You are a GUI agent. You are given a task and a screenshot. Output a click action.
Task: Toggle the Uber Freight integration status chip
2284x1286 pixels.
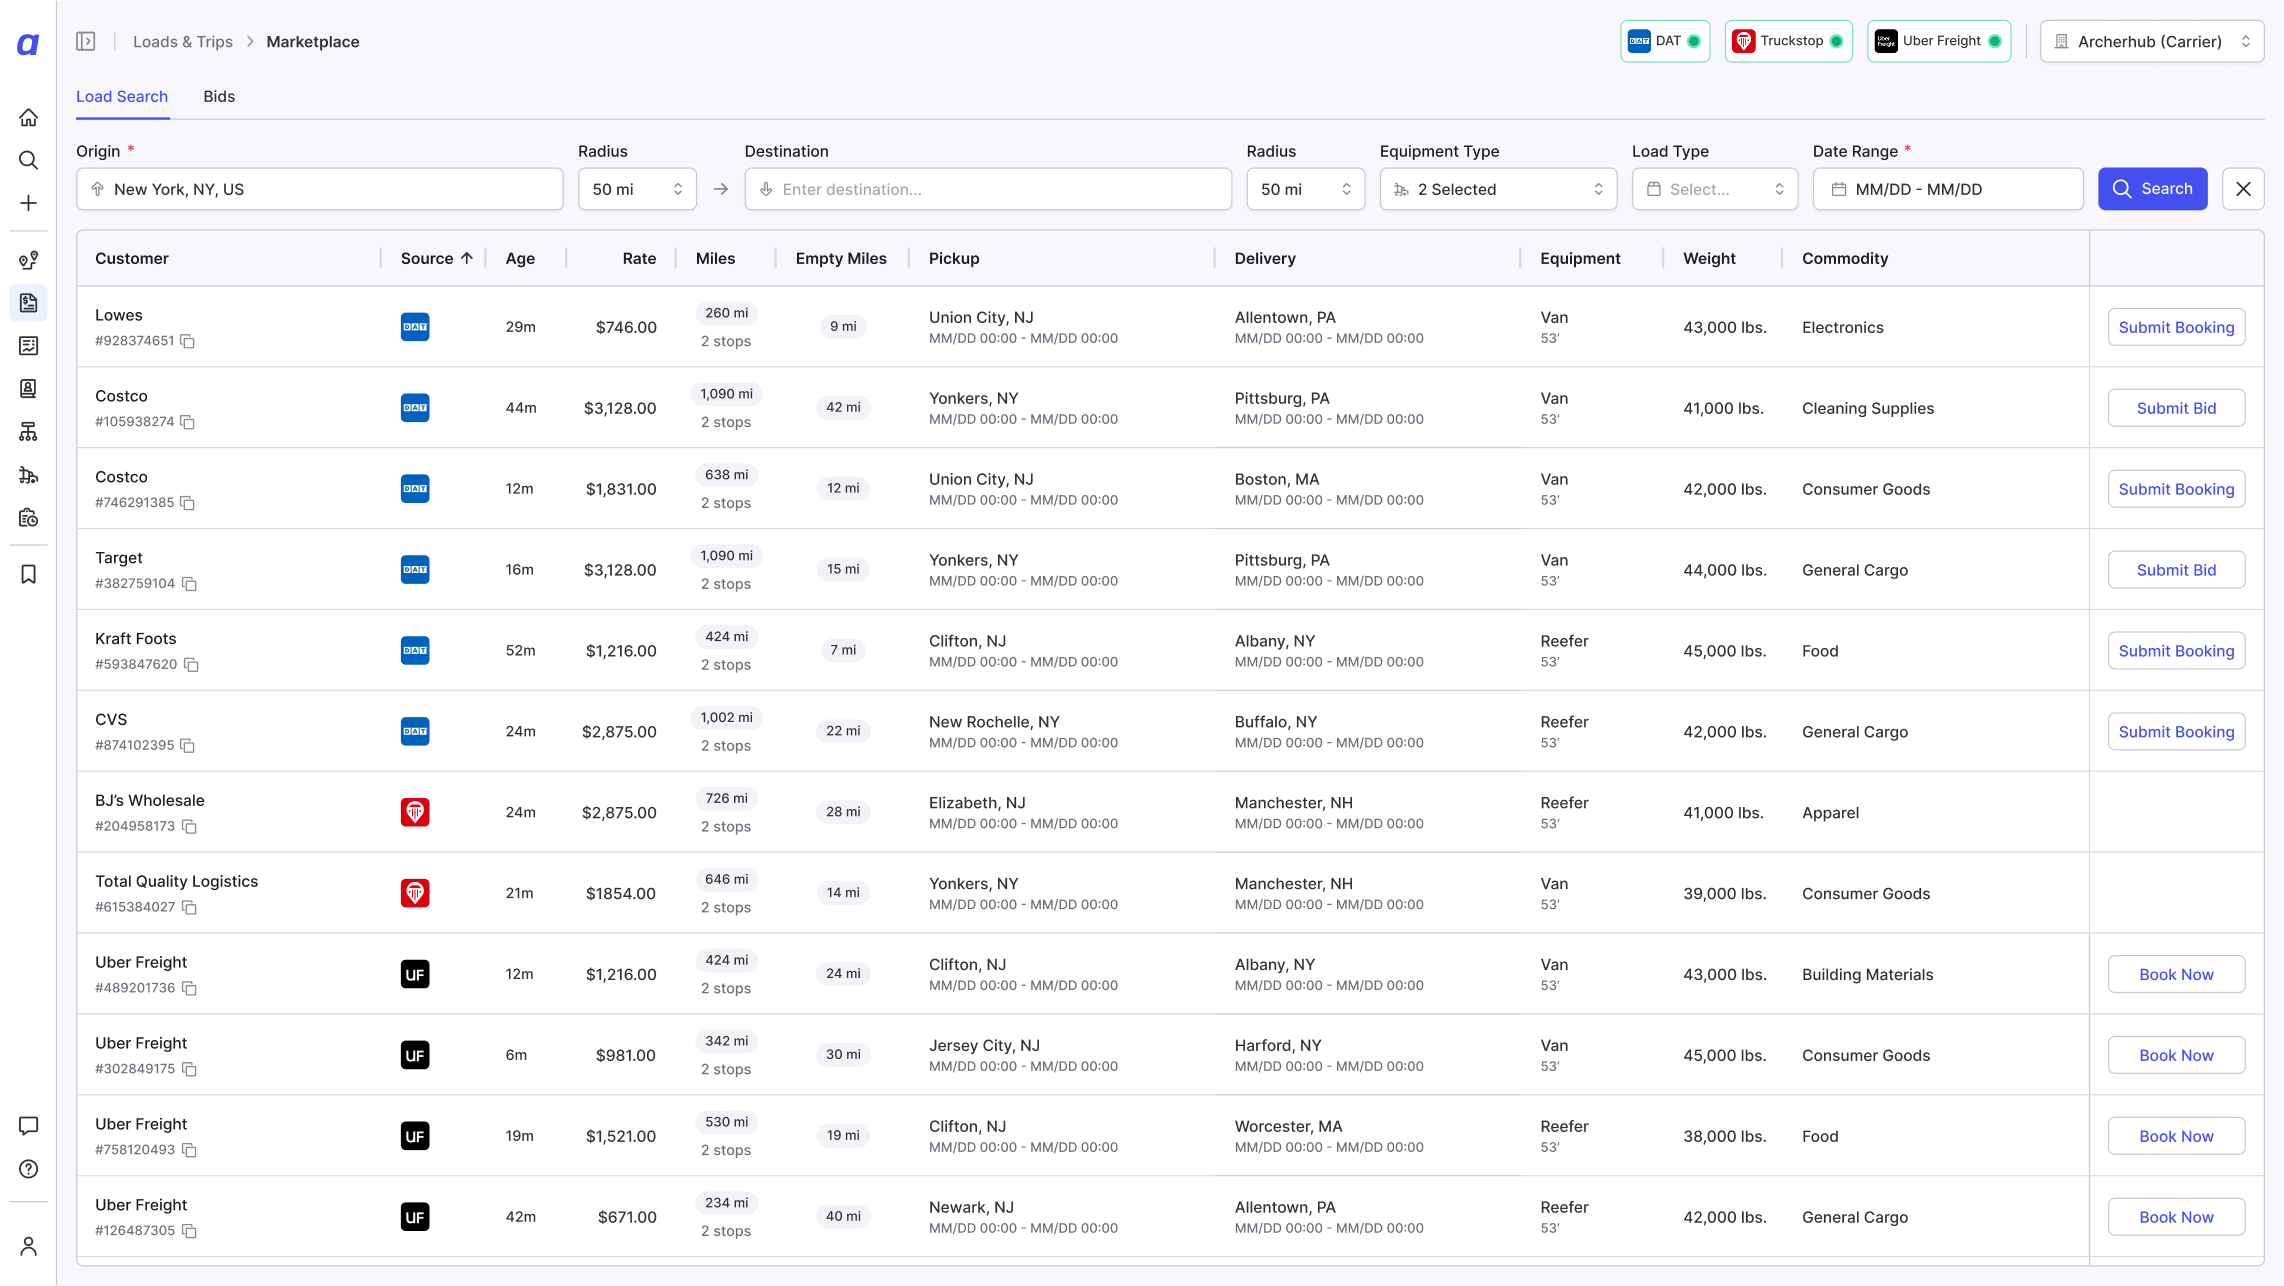(1939, 41)
